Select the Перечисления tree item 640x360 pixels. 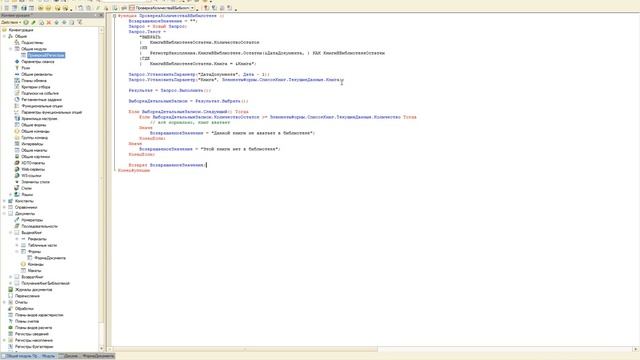pos(27,296)
